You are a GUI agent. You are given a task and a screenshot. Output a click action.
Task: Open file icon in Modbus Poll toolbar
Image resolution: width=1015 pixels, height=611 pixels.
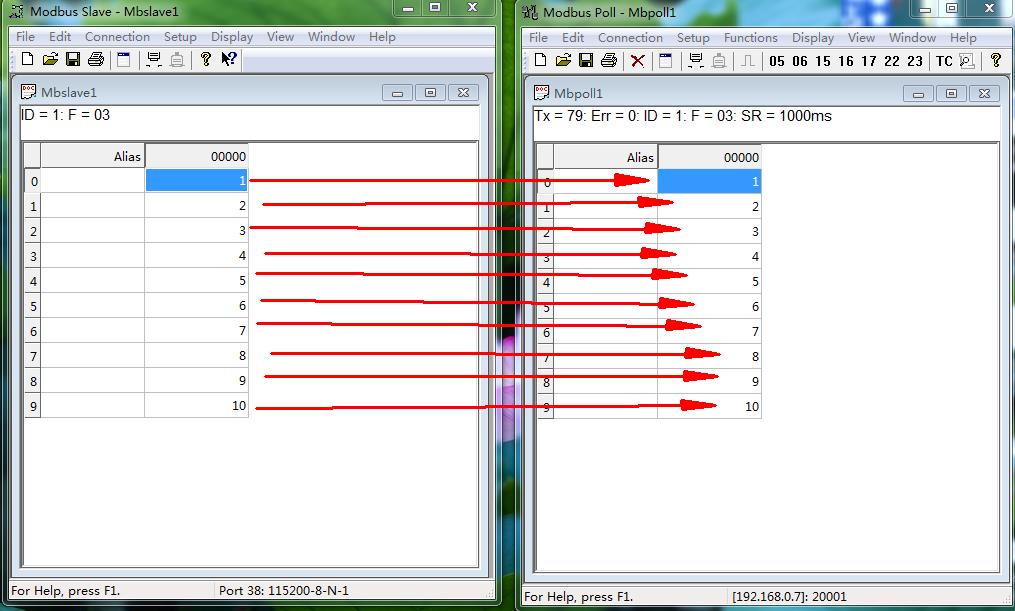pos(563,61)
